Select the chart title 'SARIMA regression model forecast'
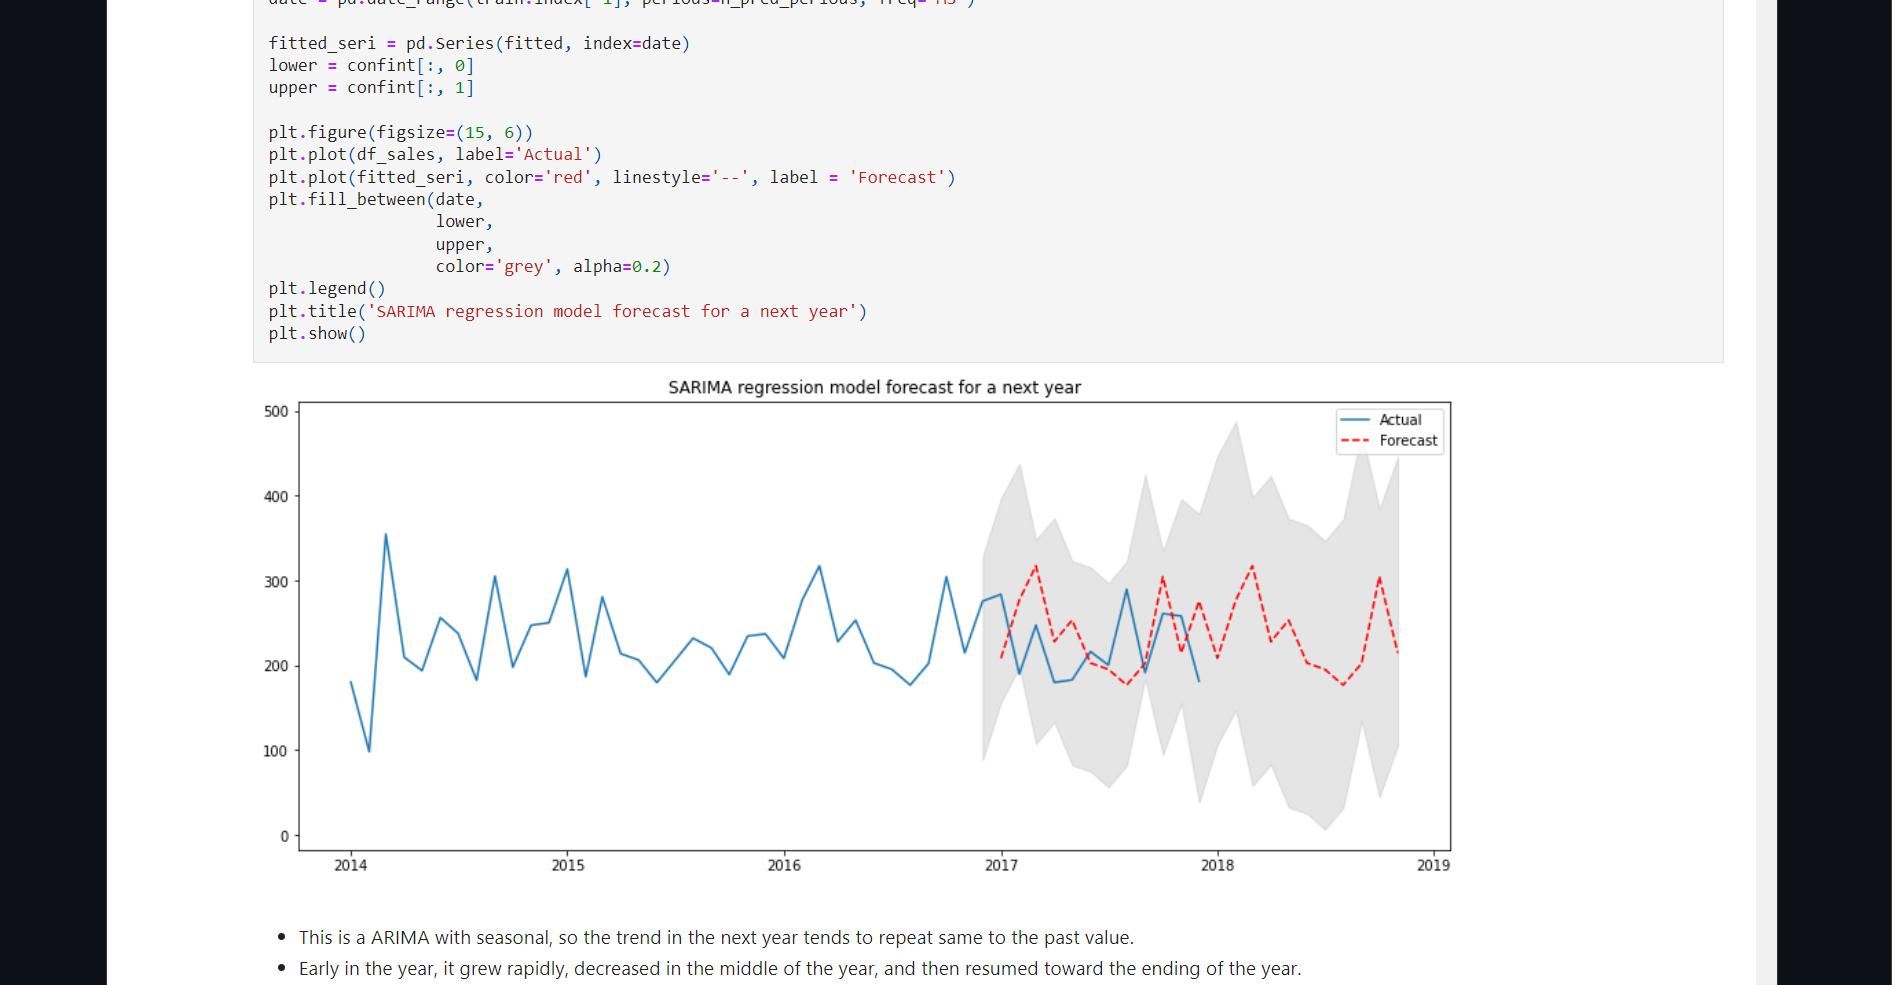 873,387
